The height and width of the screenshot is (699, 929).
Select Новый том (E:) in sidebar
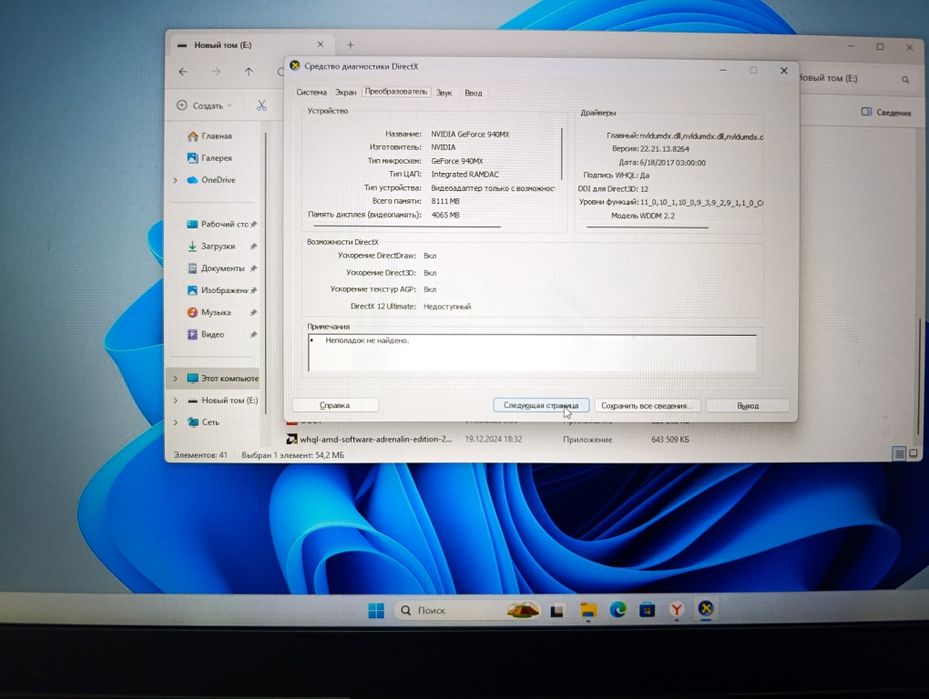click(x=223, y=400)
